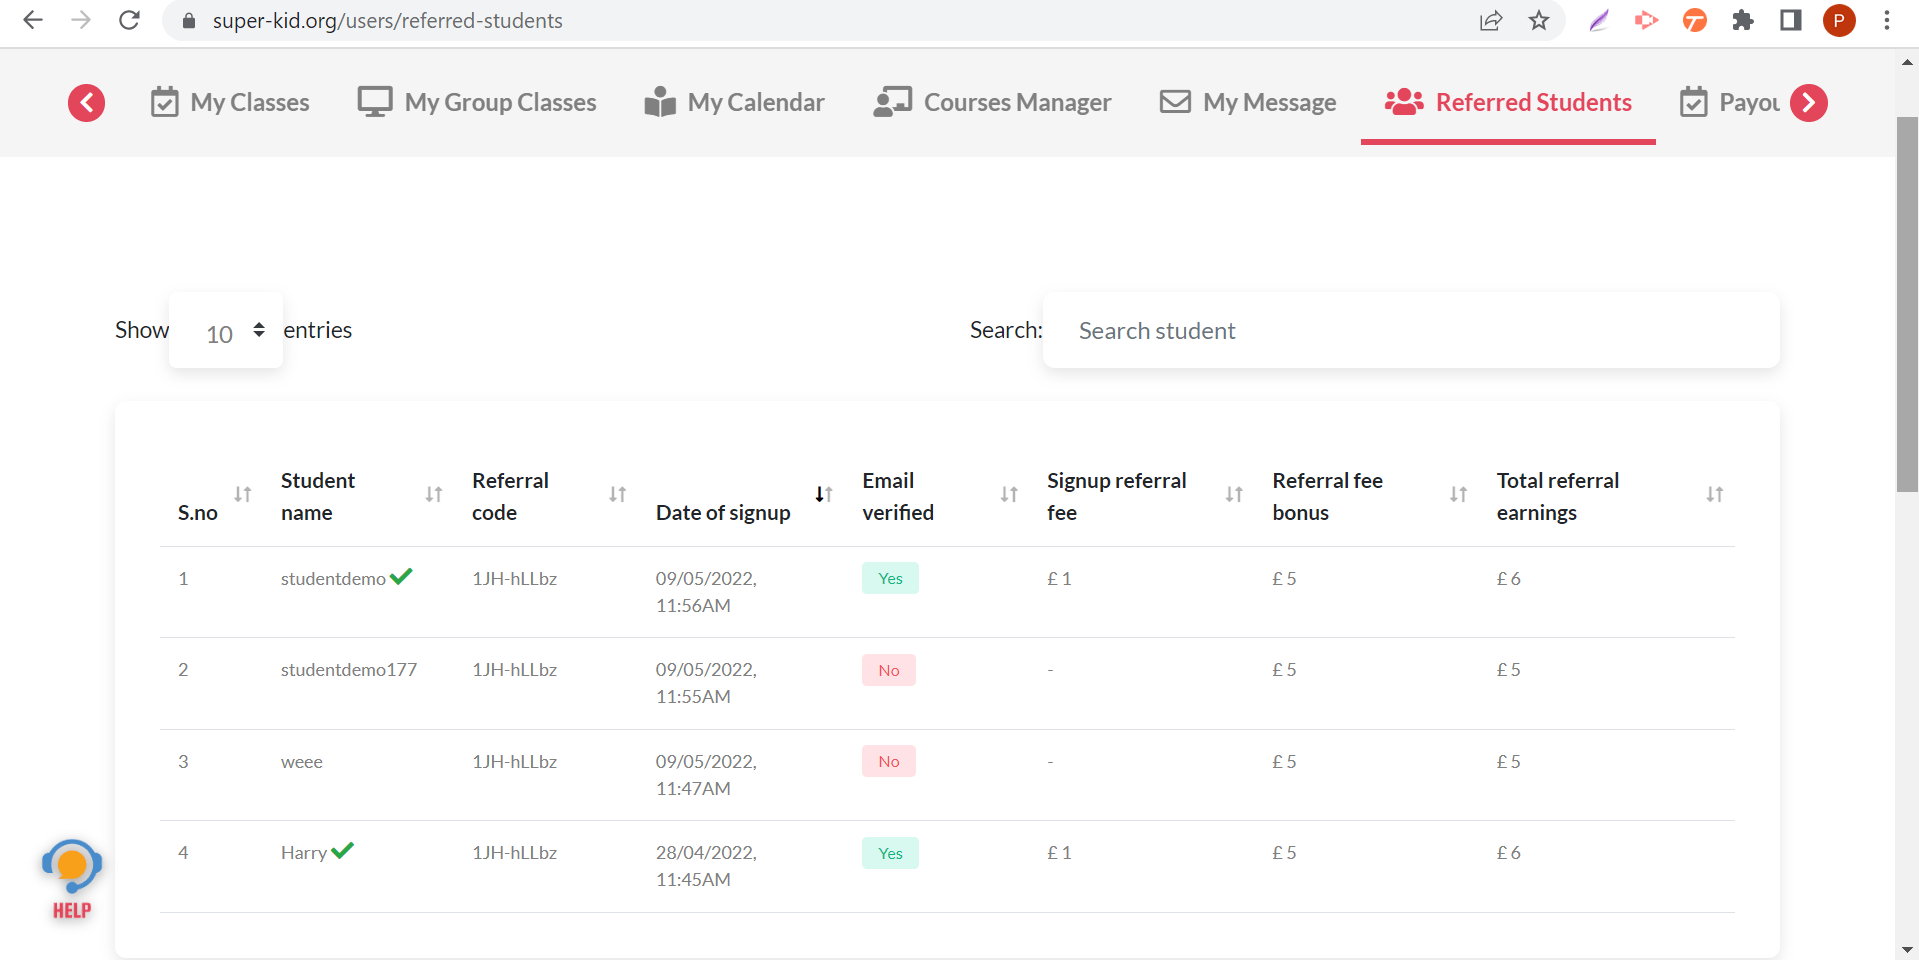Click the purple feather extension icon

[1599, 20]
